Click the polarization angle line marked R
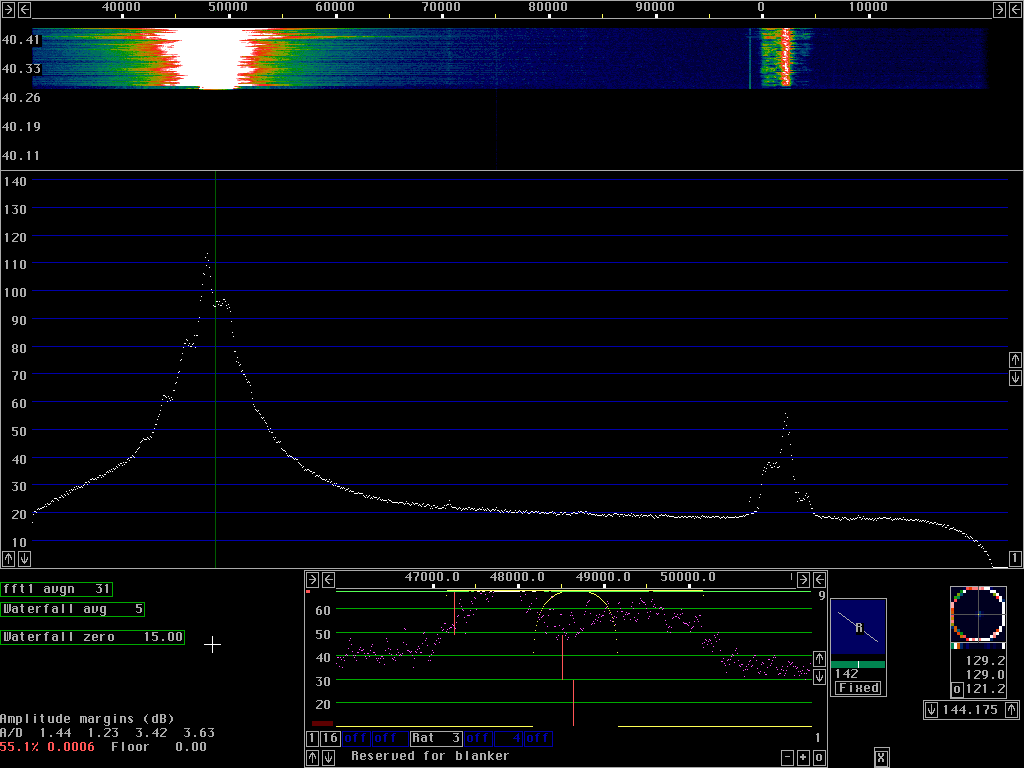Viewport: 1024px width, 768px height. click(858, 627)
